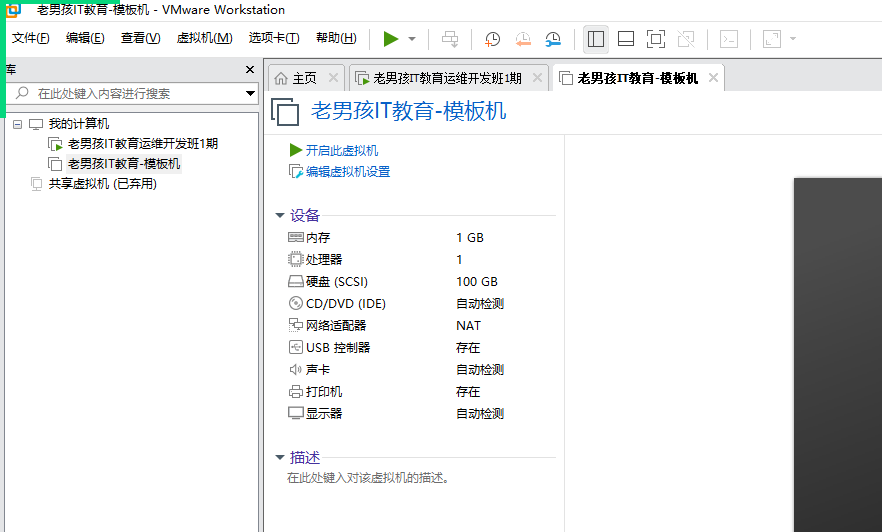
Task: Click 编辑虚拟机设置 link
Action: [x=348, y=172]
